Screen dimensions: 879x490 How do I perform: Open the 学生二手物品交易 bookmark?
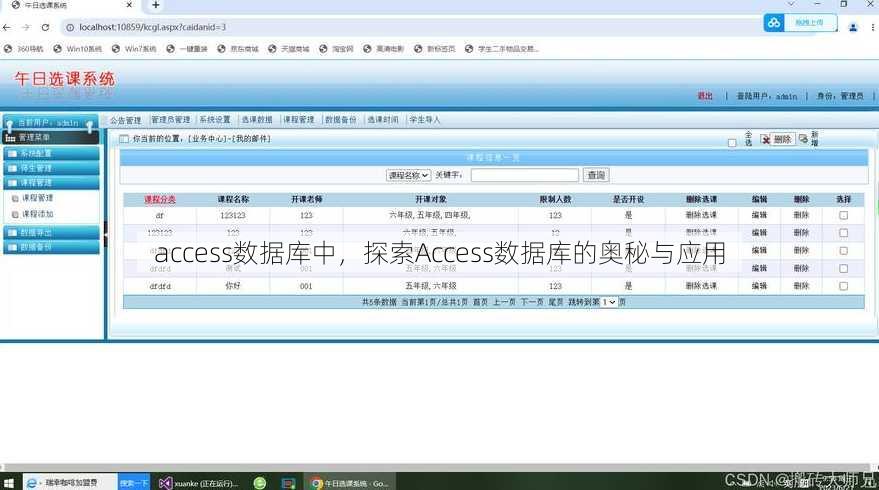tap(502, 49)
